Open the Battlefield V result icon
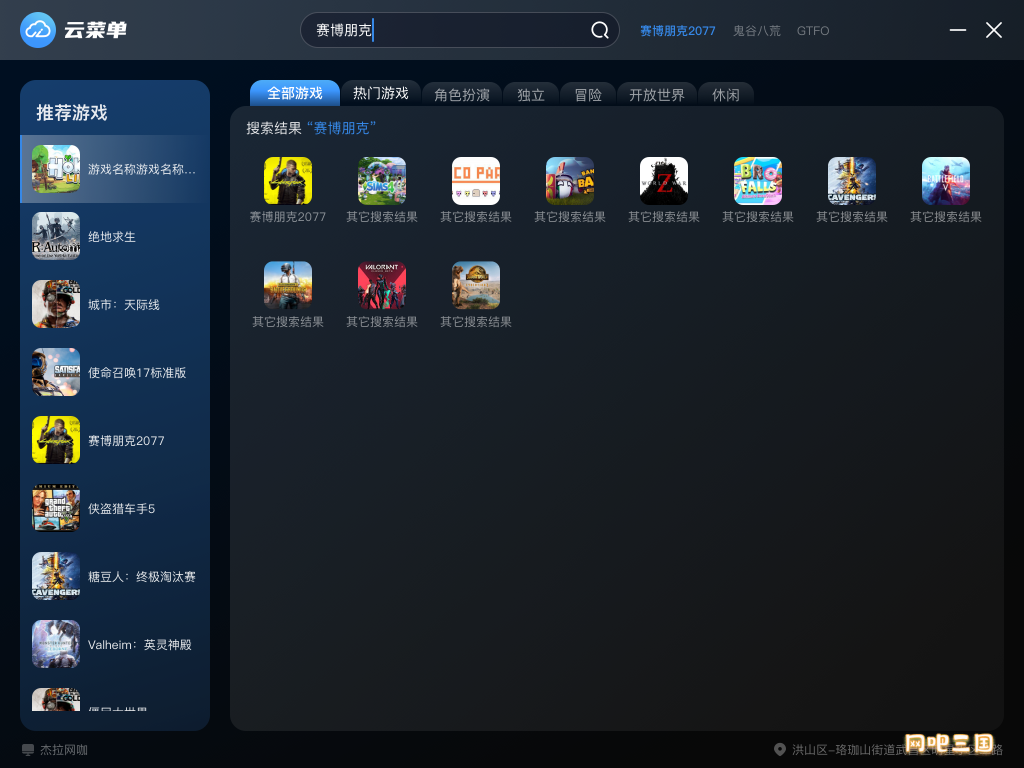1024x768 pixels. tap(946, 181)
